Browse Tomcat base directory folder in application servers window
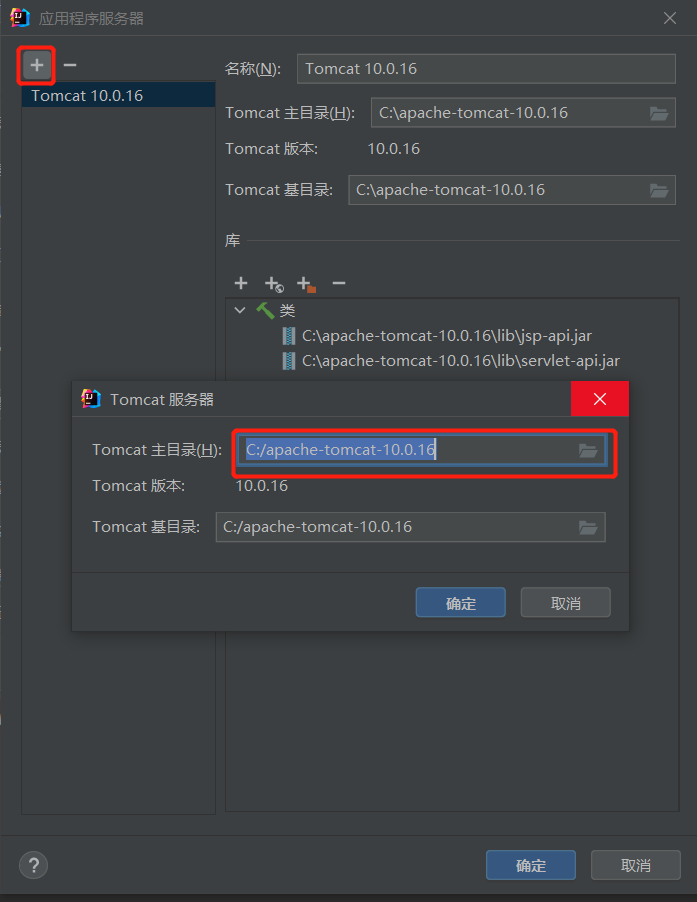 tap(659, 190)
